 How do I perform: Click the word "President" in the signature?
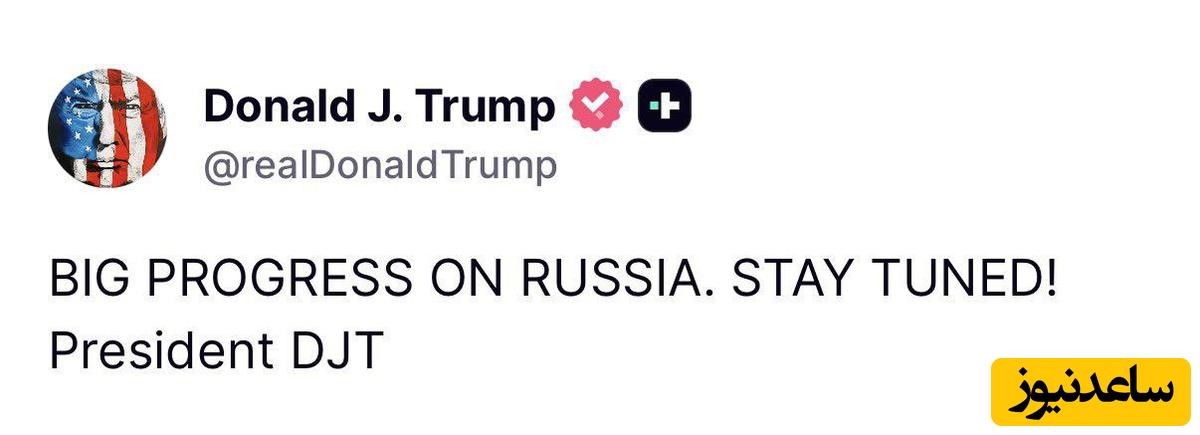(x=160, y=350)
